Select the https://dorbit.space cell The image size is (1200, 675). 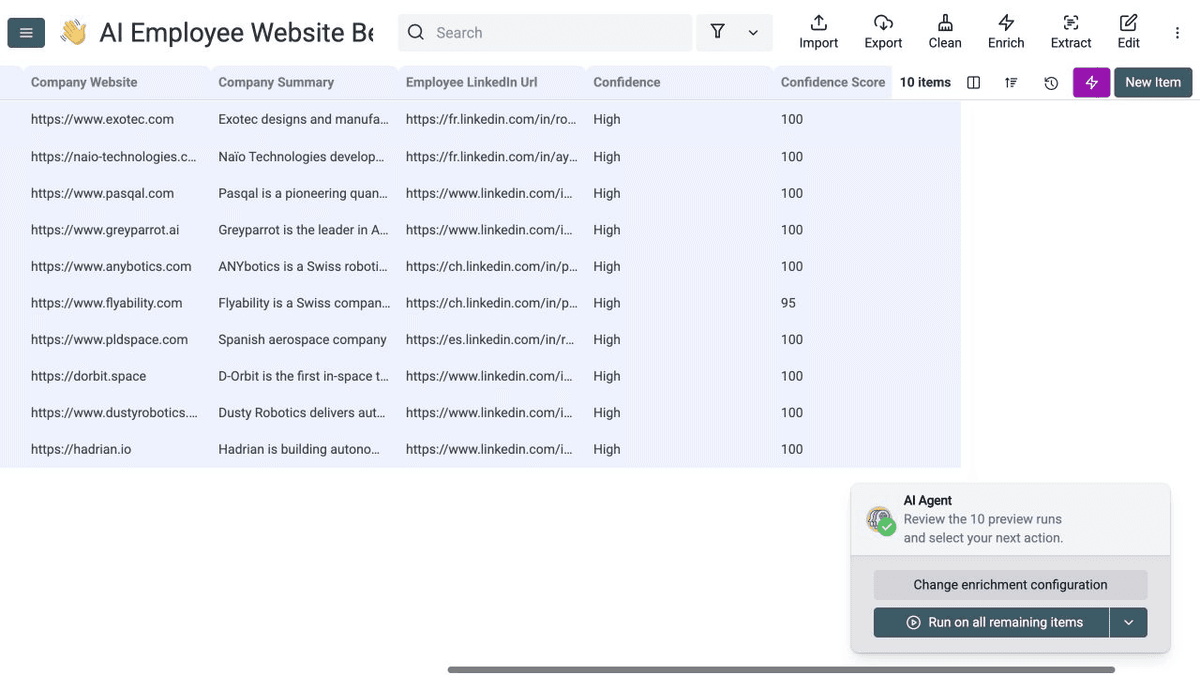click(88, 376)
